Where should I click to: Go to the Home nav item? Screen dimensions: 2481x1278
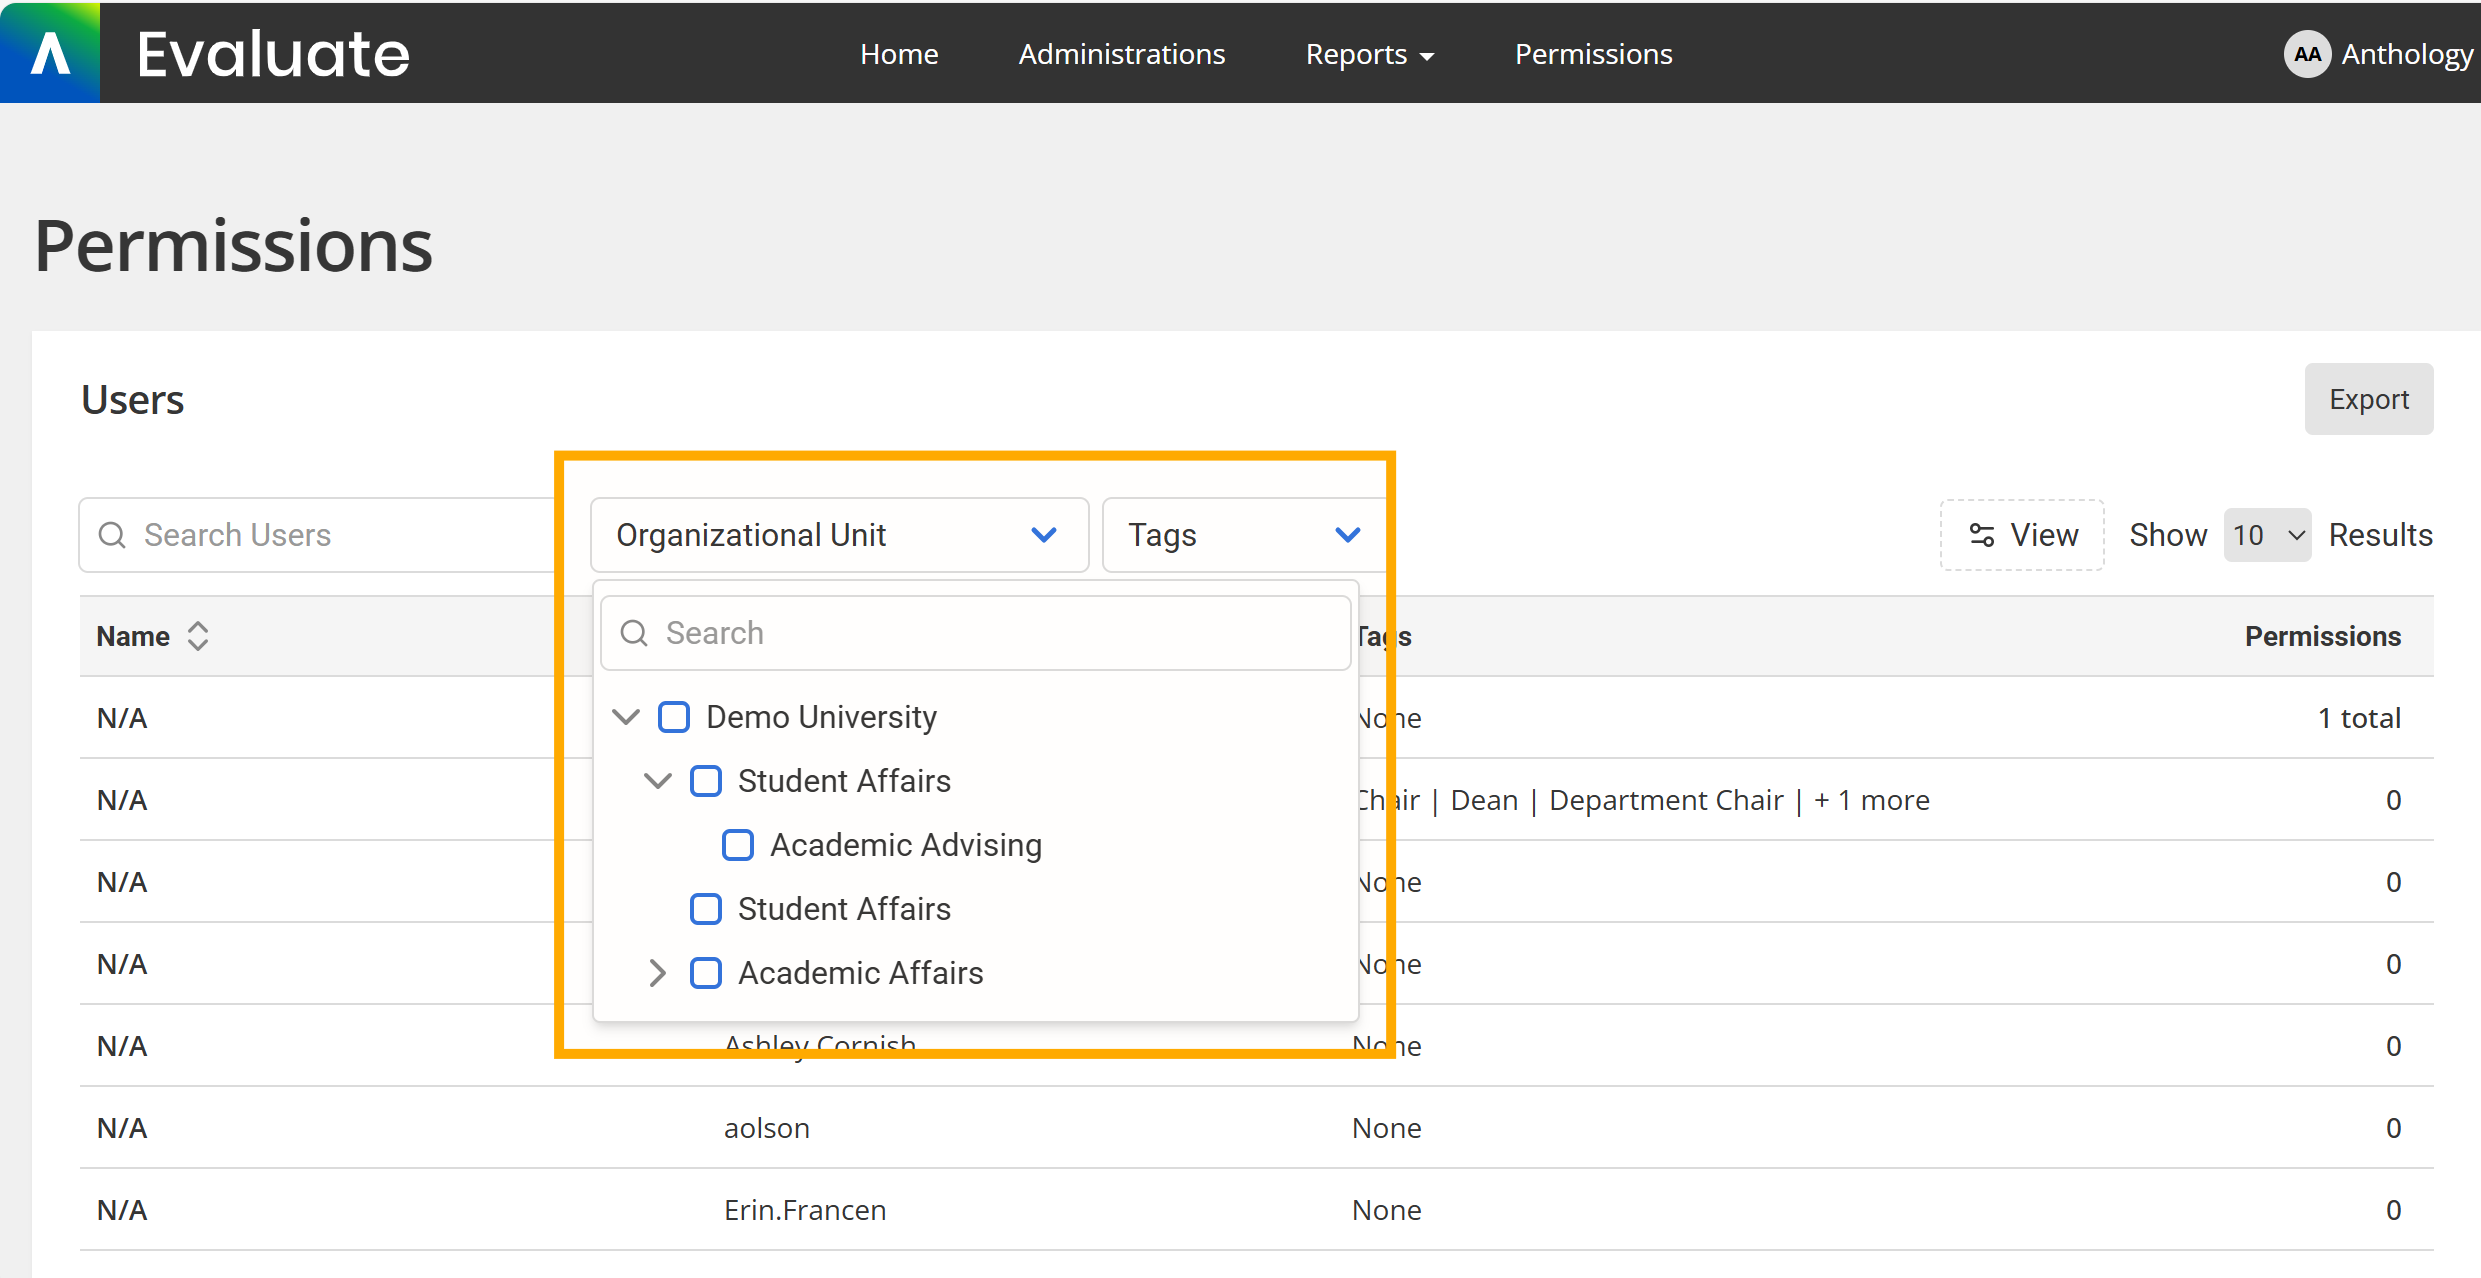[899, 54]
